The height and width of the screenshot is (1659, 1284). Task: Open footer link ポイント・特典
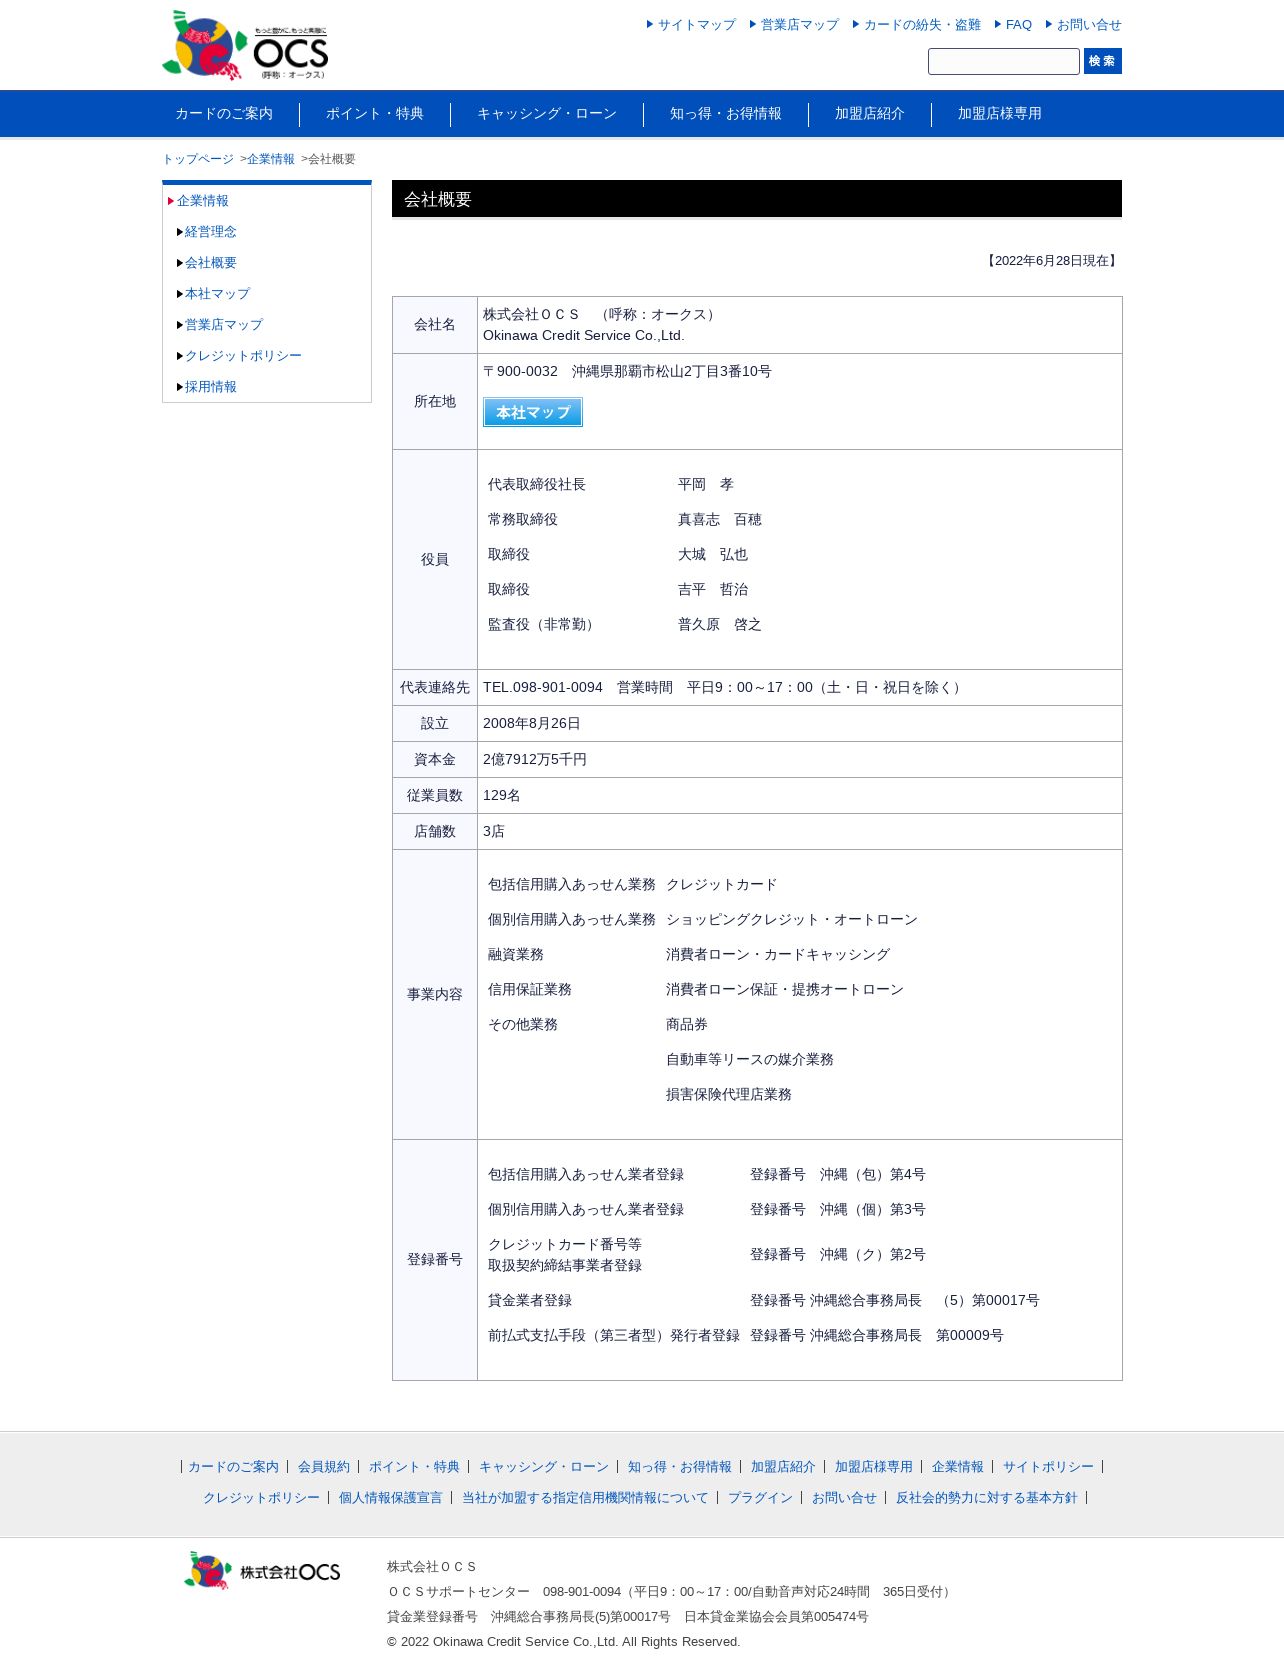click(x=414, y=1467)
